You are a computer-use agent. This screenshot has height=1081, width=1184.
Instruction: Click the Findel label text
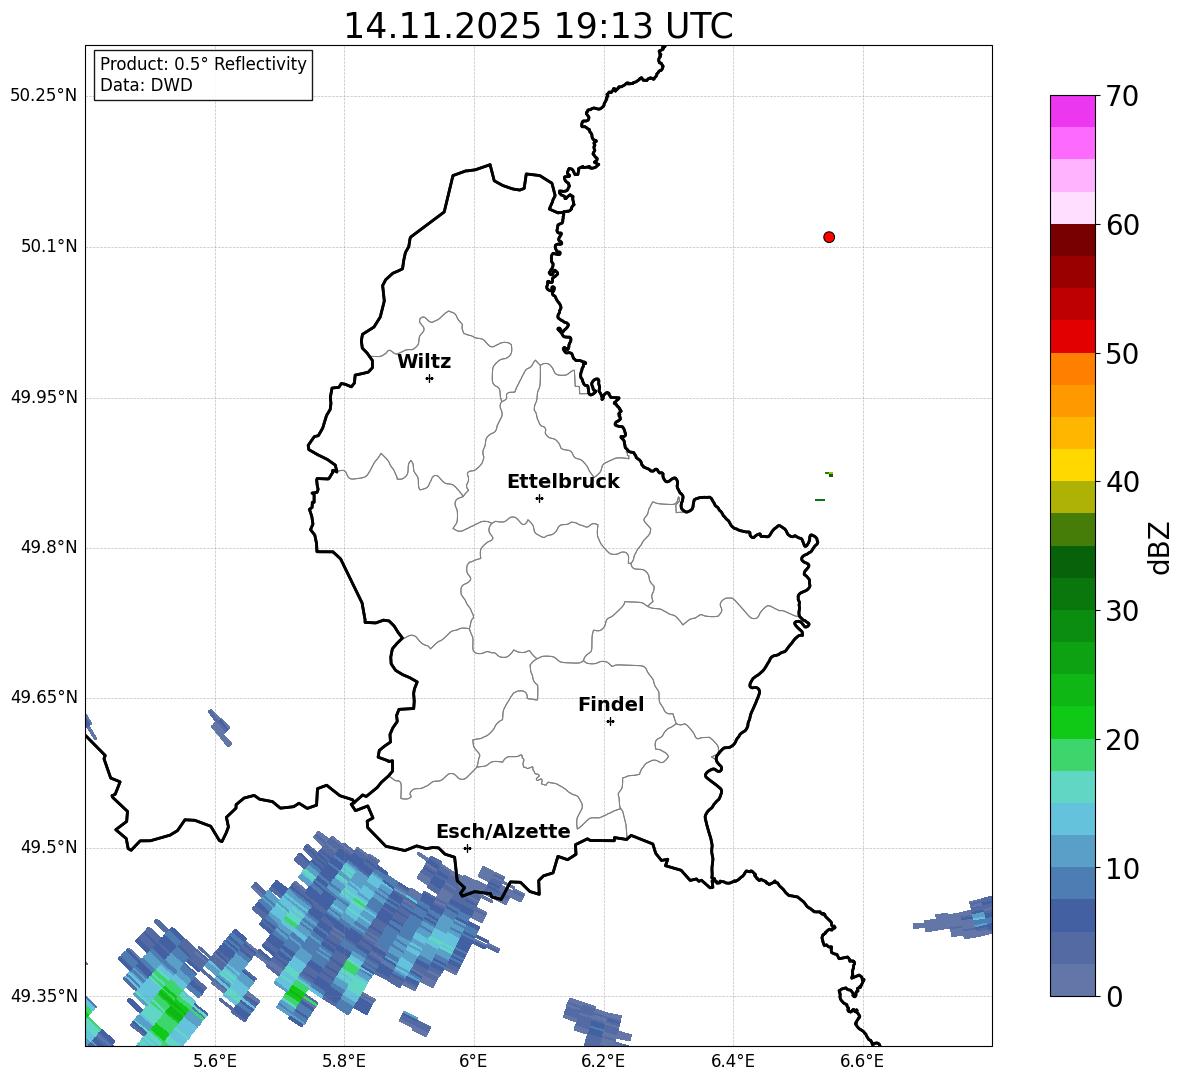click(x=611, y=704)
